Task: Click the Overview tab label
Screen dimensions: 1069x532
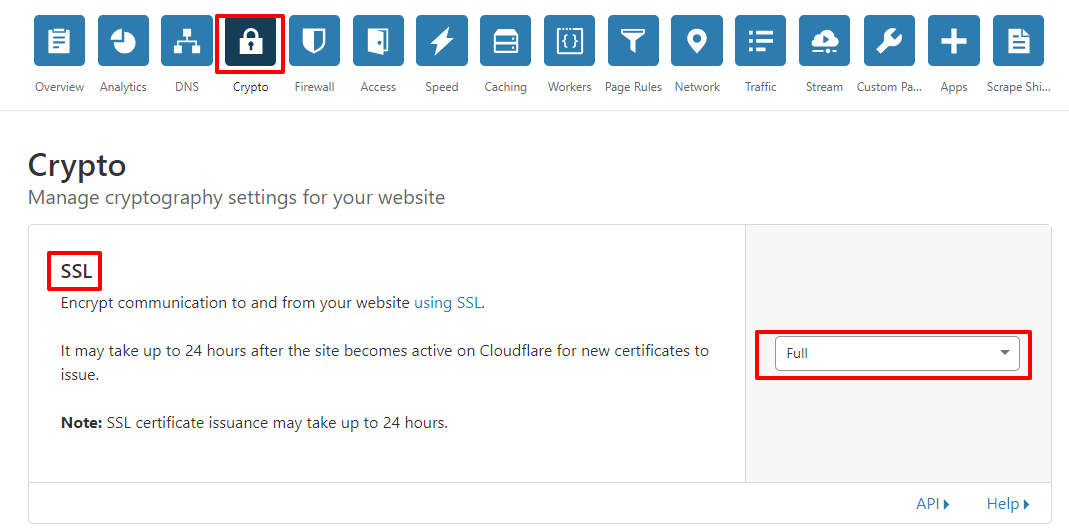Action: click(x=59, y=87)
